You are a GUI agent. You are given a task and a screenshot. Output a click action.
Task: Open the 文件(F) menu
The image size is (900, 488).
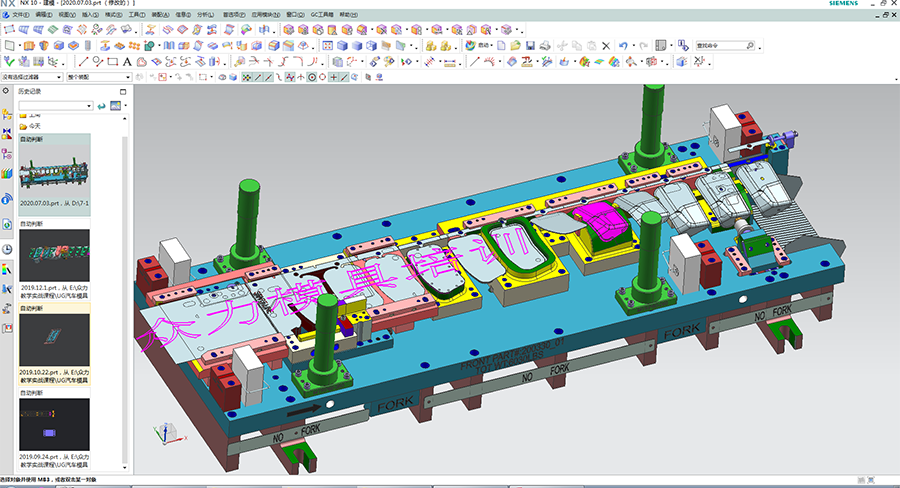click(x=21, y=16)
